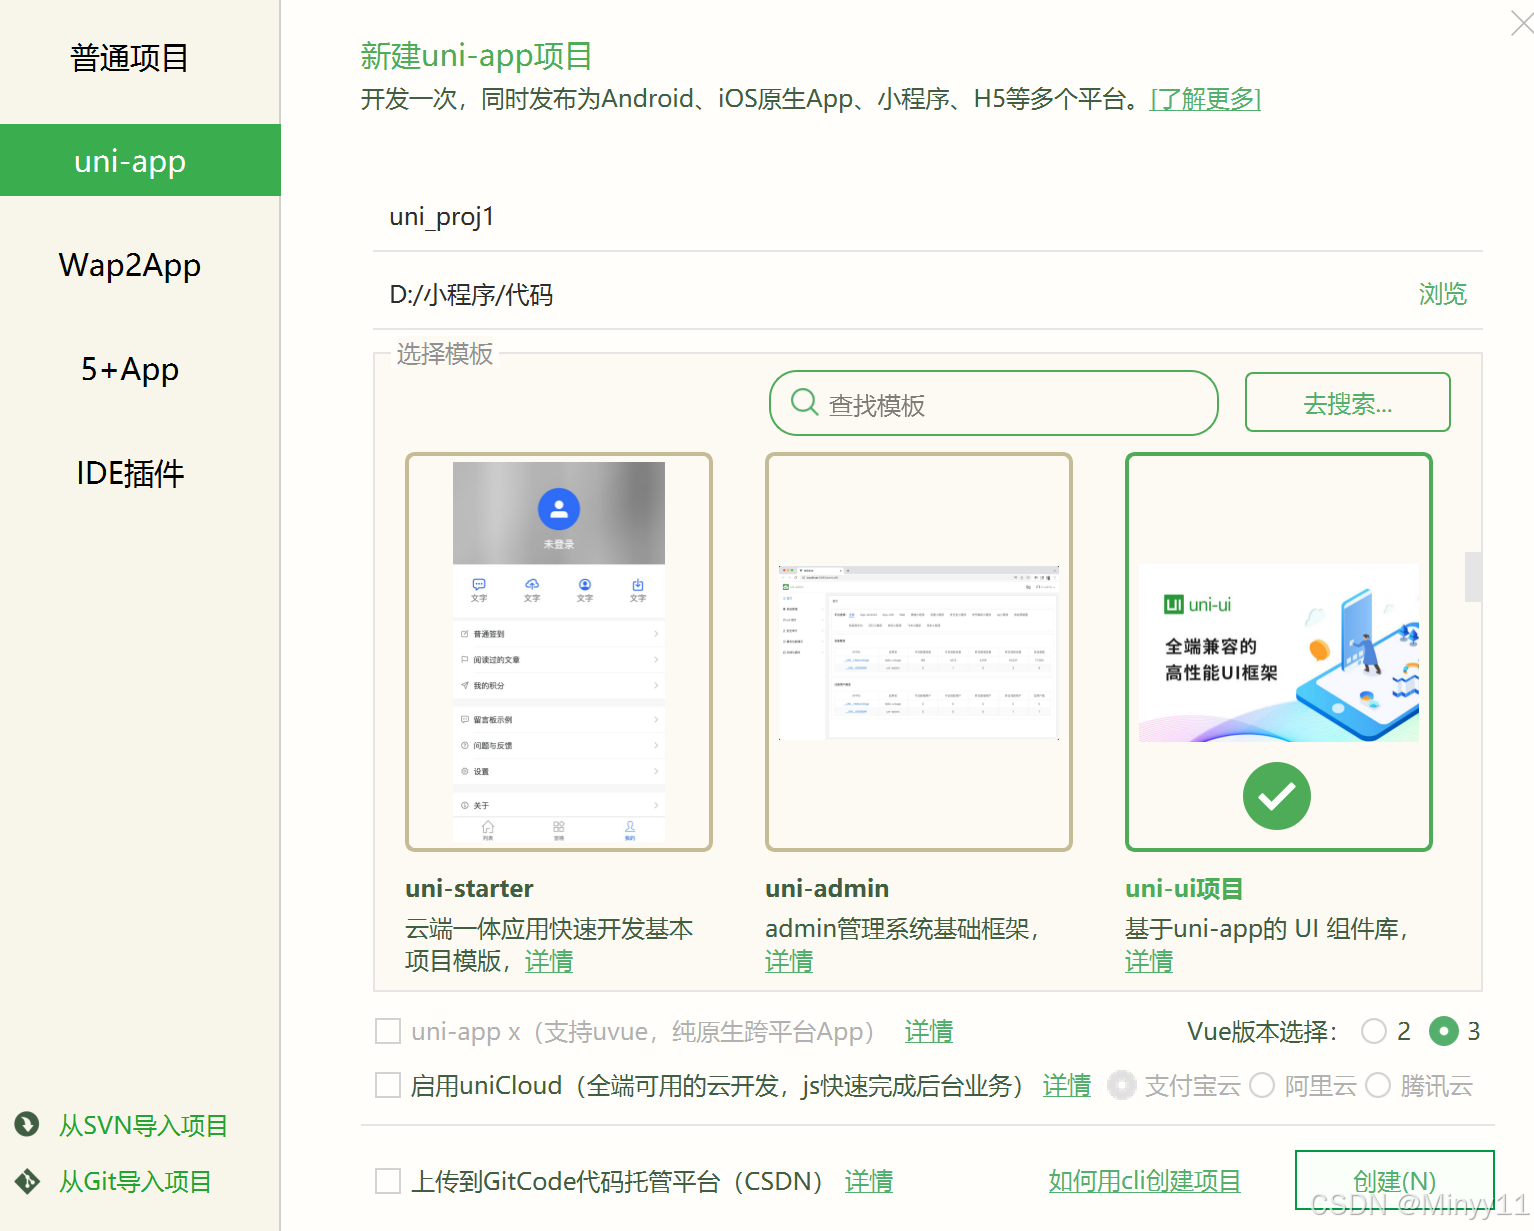This screenshot has width=1534, height=1231.
Task: Click the uni-ui logo in template preview
Action: coord(1198,604)
